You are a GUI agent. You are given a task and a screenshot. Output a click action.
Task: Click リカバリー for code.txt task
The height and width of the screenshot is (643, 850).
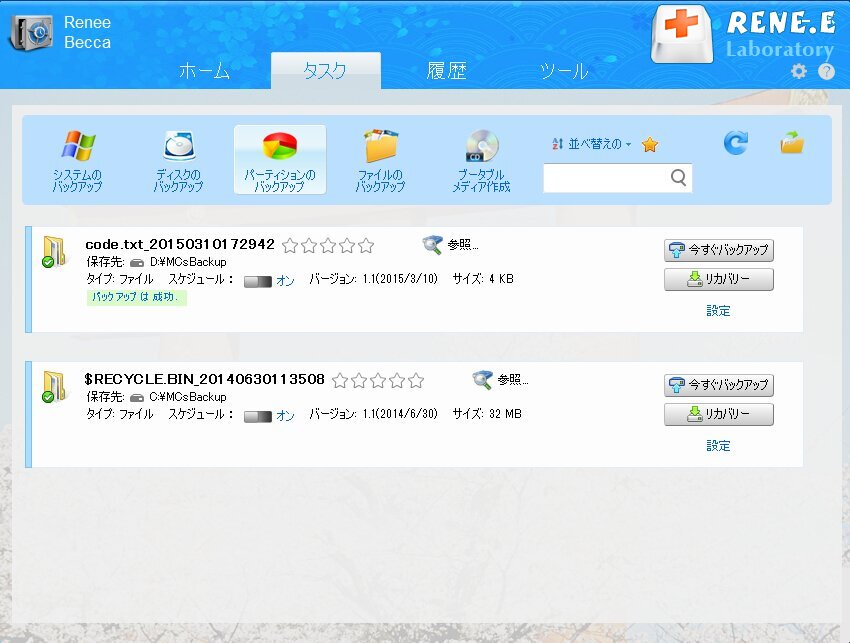(719, 279)
